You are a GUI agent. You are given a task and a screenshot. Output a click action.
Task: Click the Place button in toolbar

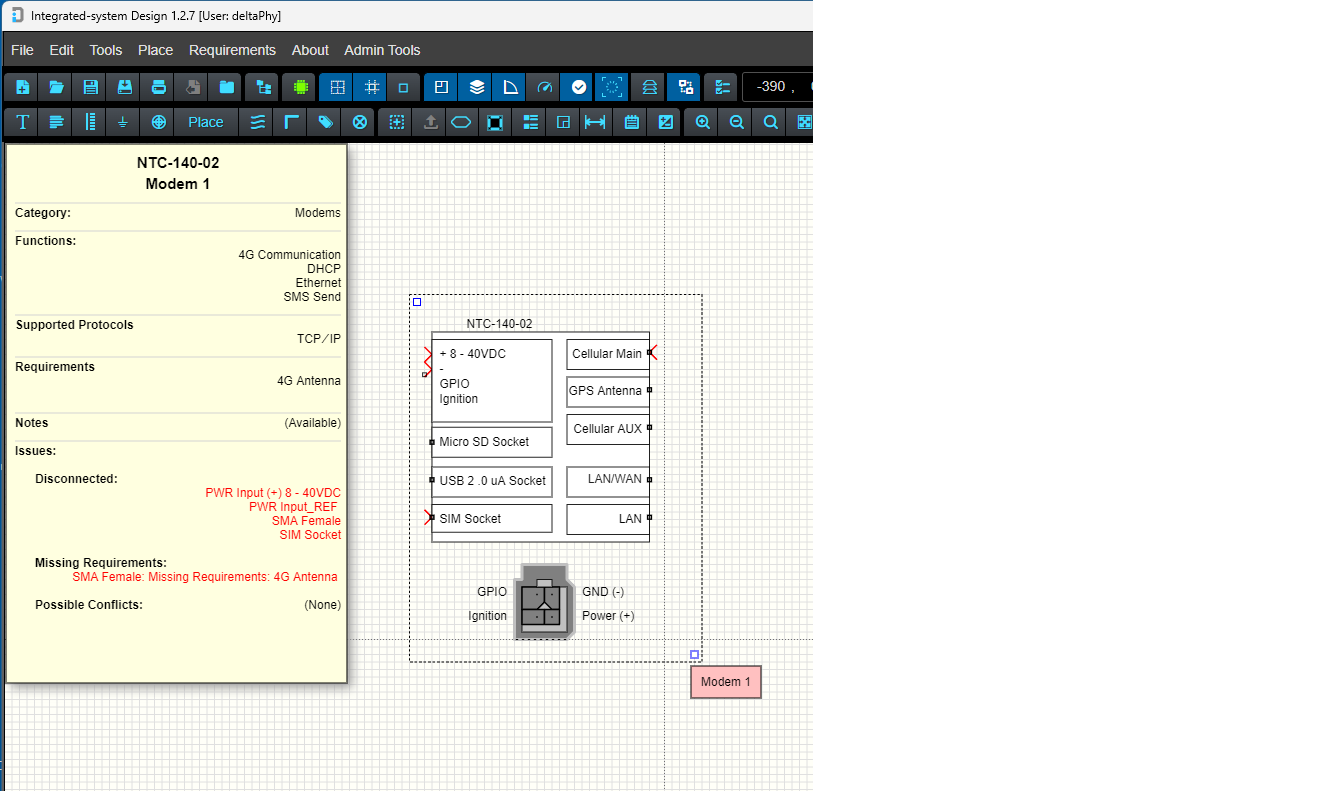(206, 122)
